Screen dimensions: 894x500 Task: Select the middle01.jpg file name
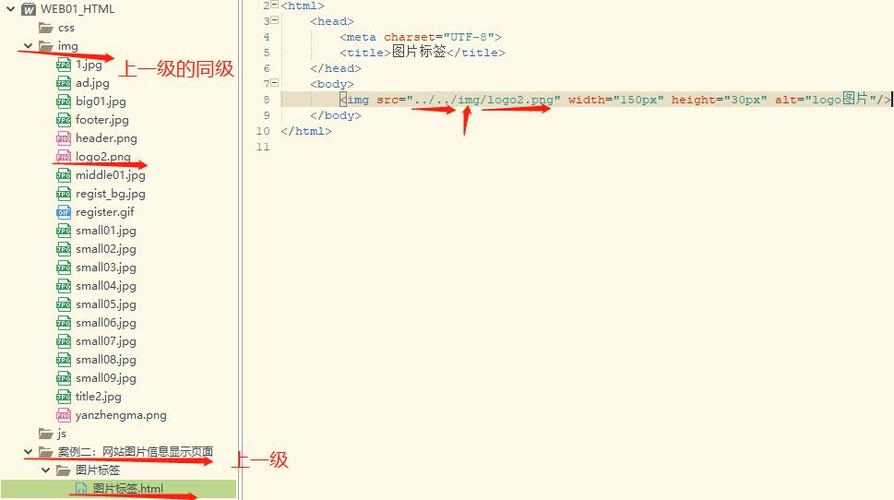click(111, 175)
